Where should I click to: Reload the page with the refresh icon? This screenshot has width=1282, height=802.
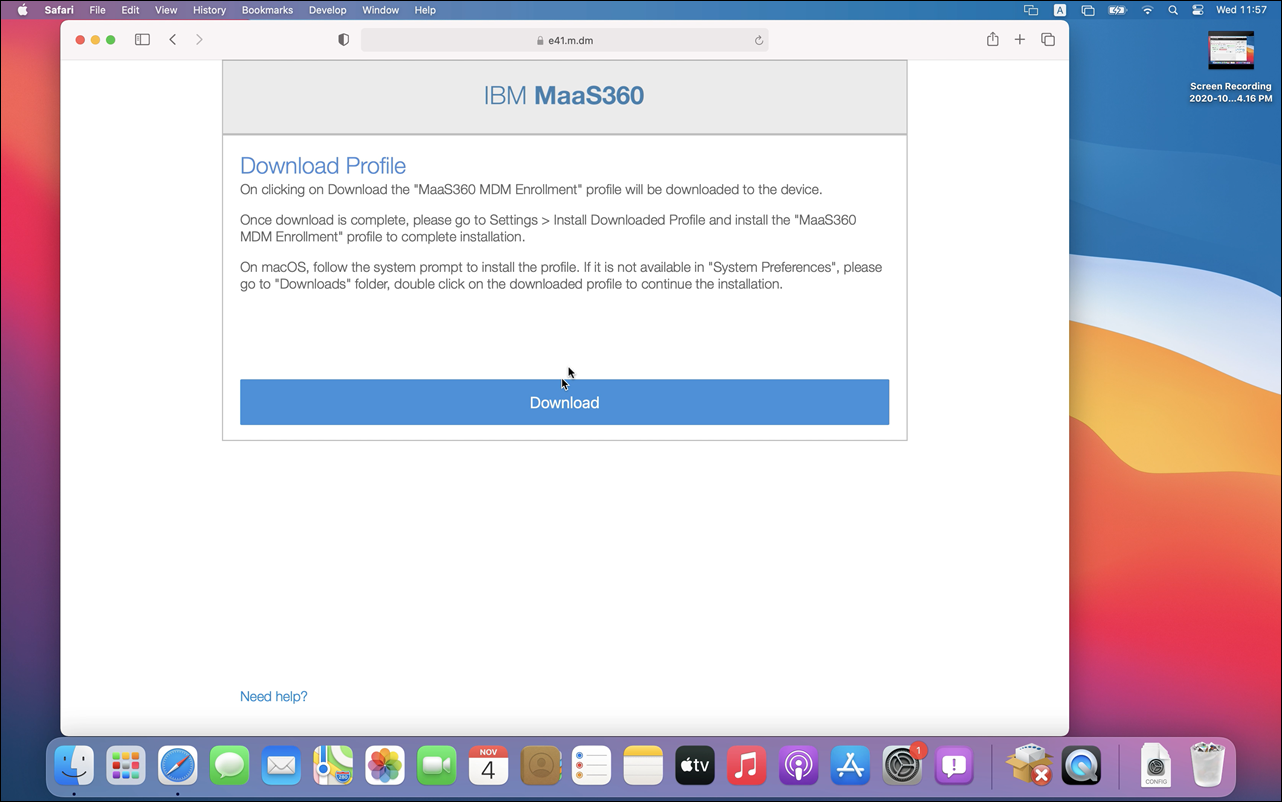(x=759, y=40)
